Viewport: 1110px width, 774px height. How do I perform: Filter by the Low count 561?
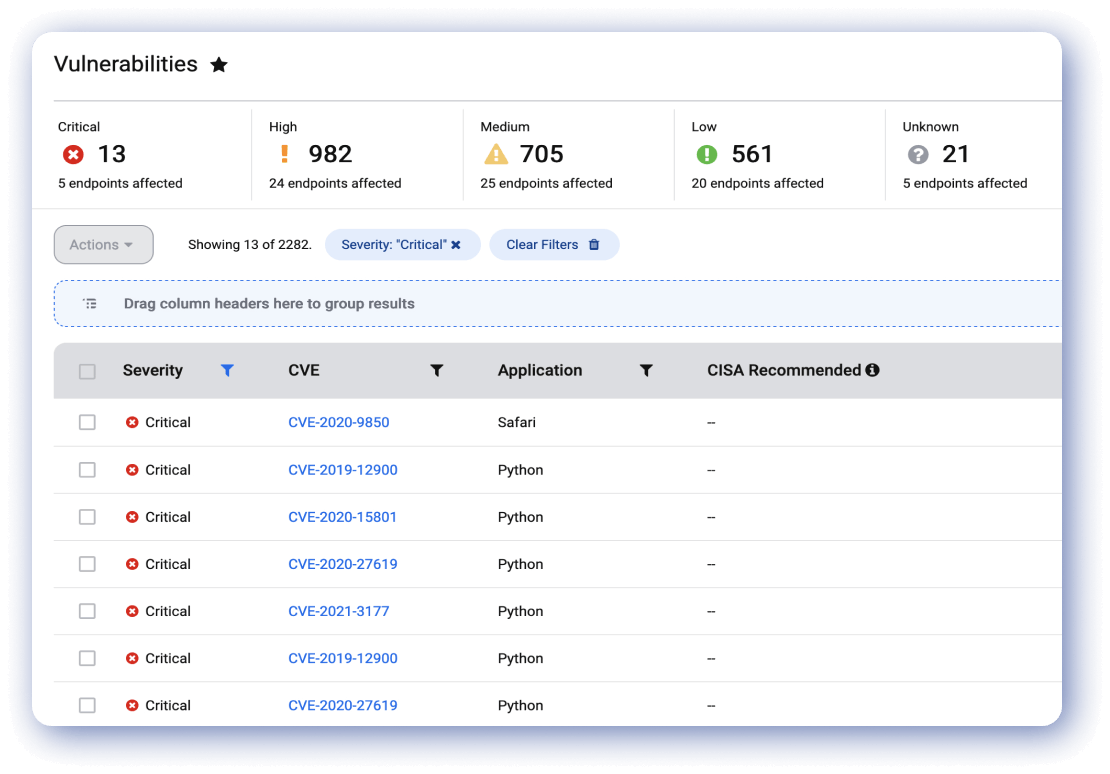click(x=752, y=154)
